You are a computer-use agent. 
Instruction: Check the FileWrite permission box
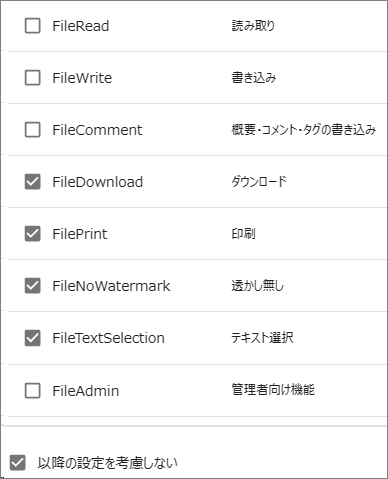33,78
